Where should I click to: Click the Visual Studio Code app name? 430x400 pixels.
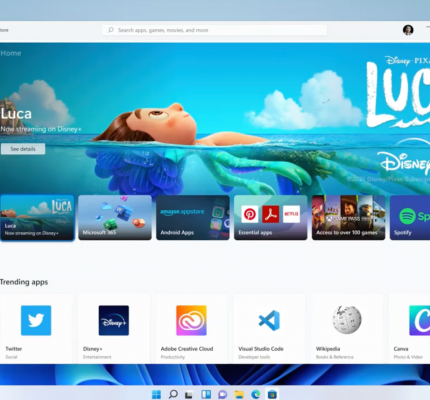point(261,349)
